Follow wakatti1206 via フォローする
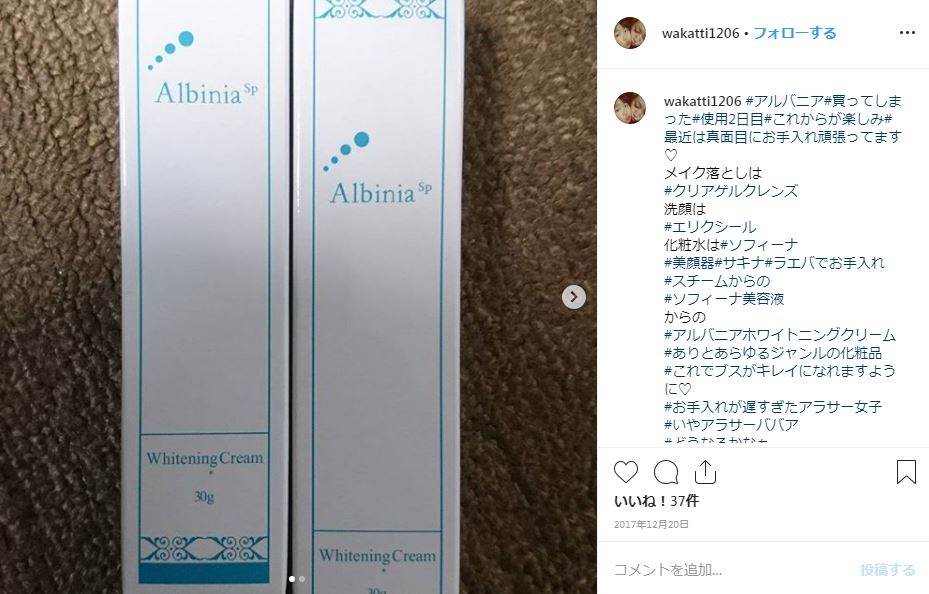 click(795, 33)
